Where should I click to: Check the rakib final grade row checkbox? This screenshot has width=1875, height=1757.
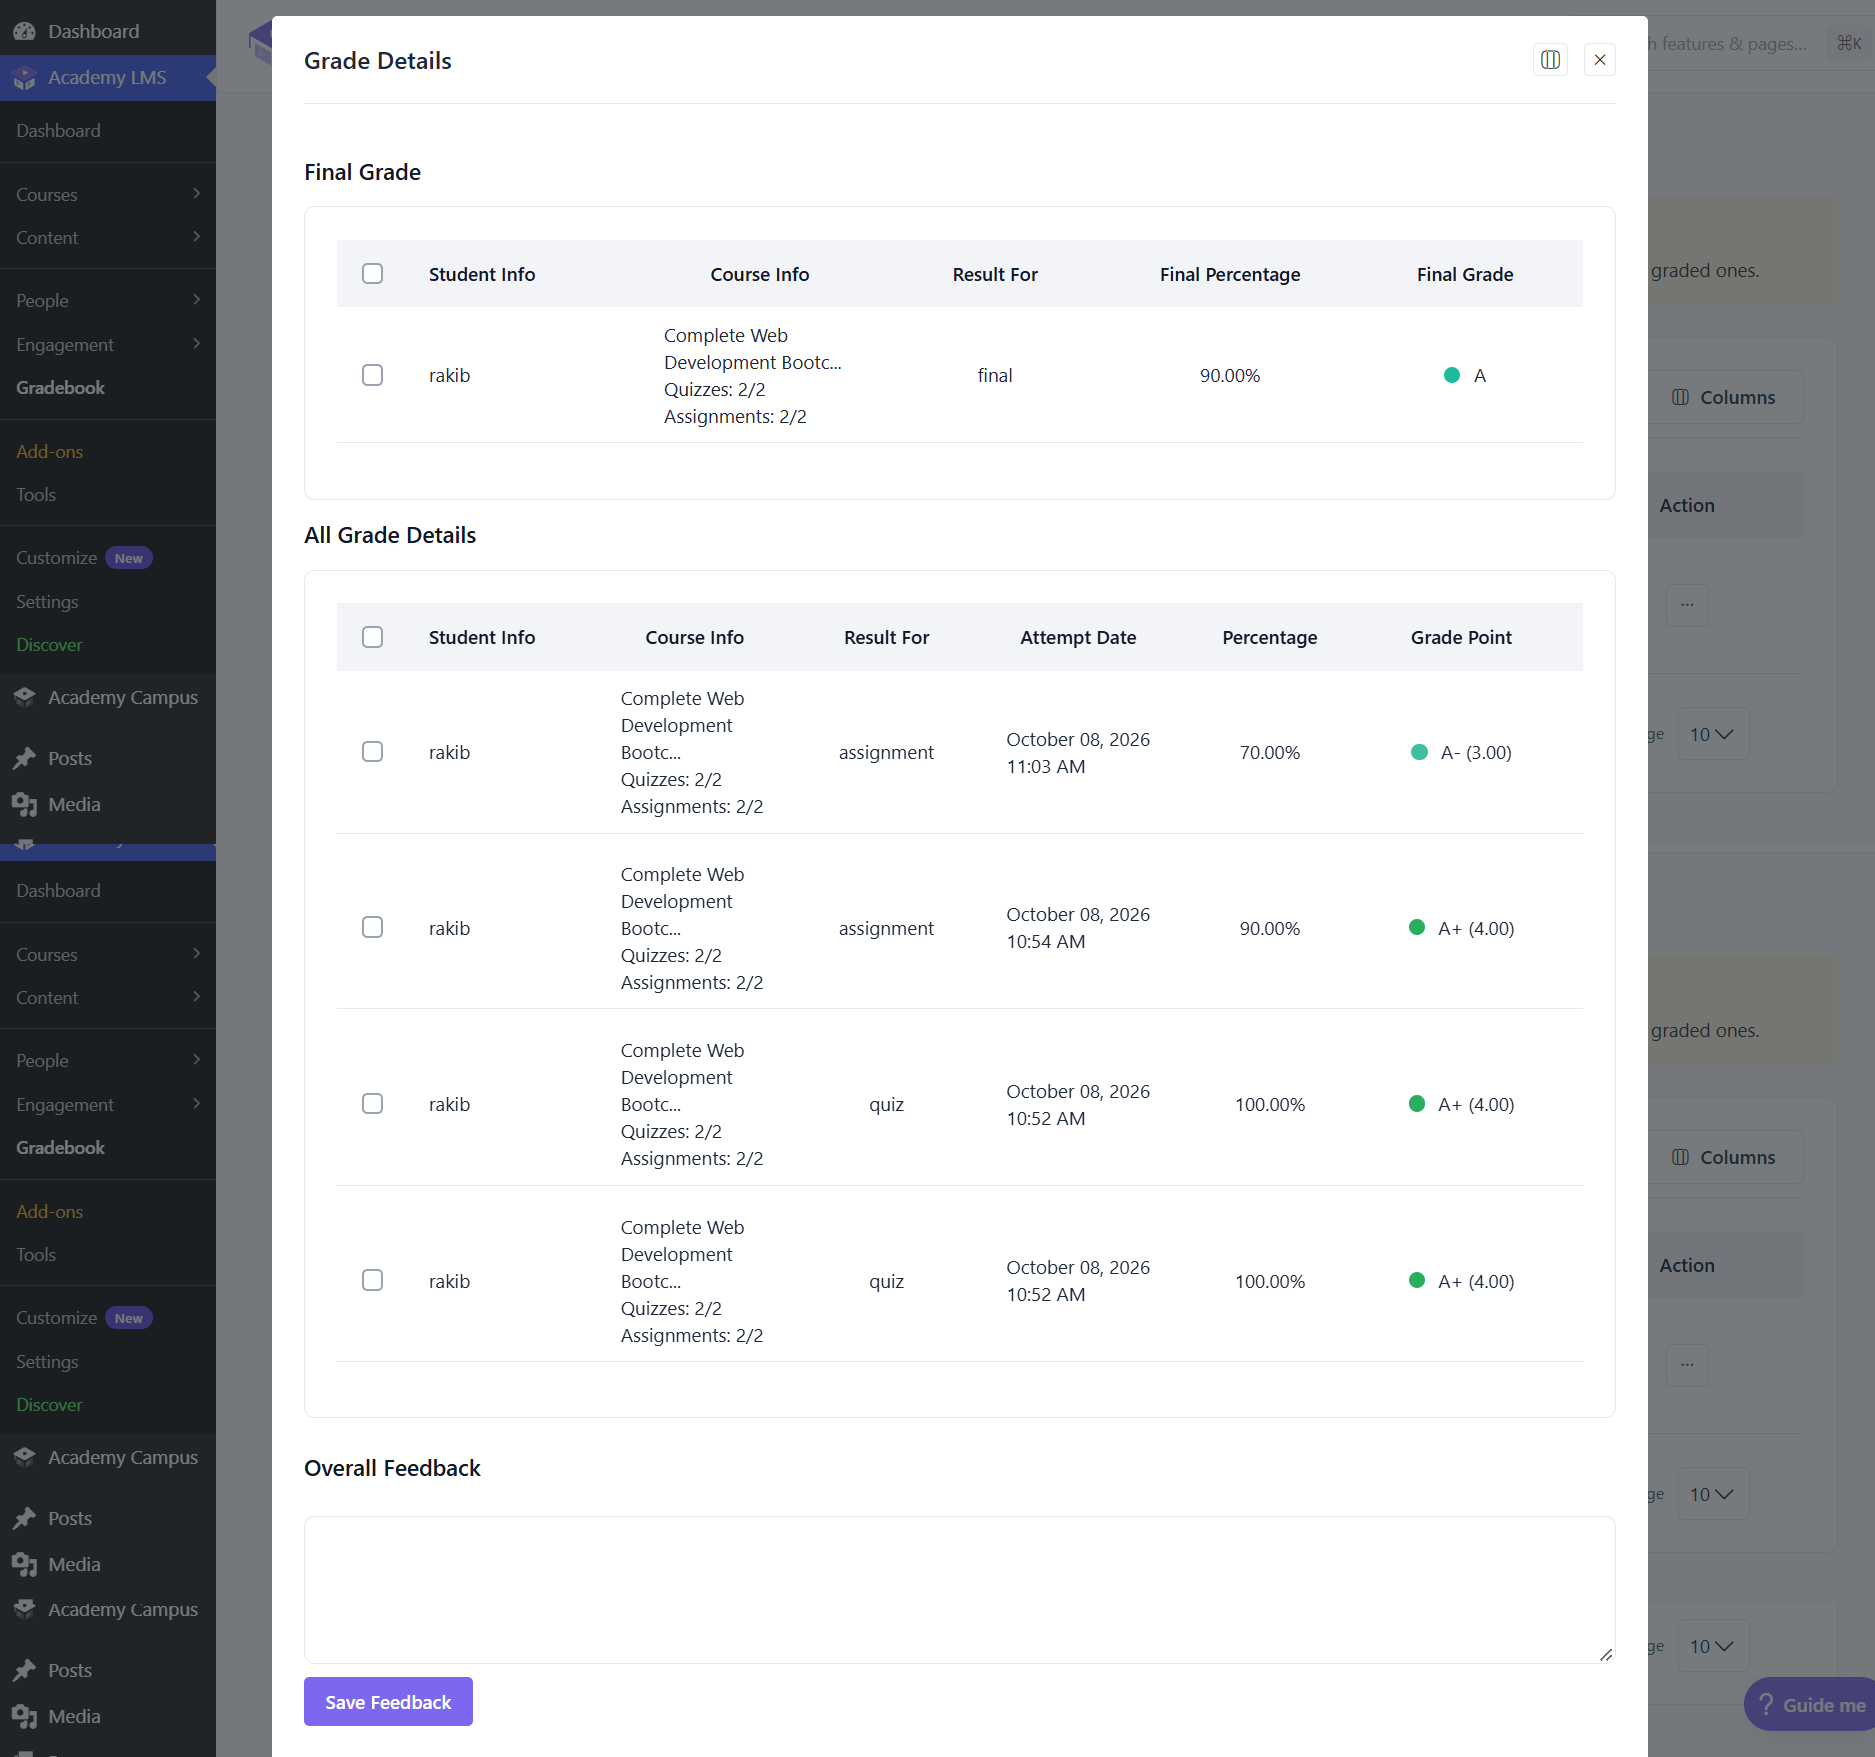coord(372,375)
